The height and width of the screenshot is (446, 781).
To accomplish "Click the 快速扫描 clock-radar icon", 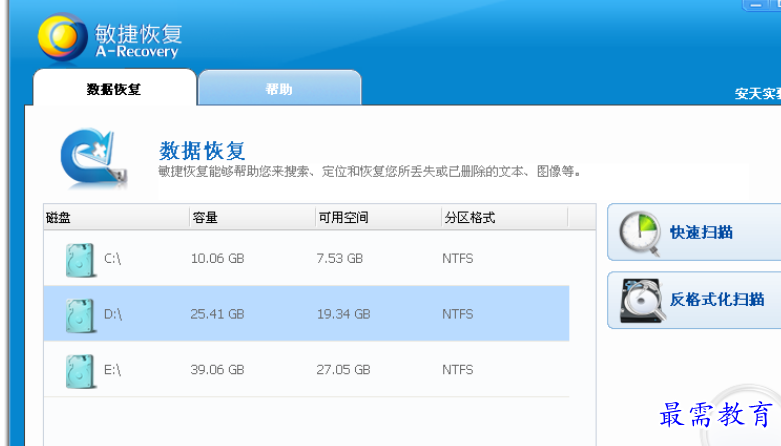I will click(639, 232).
